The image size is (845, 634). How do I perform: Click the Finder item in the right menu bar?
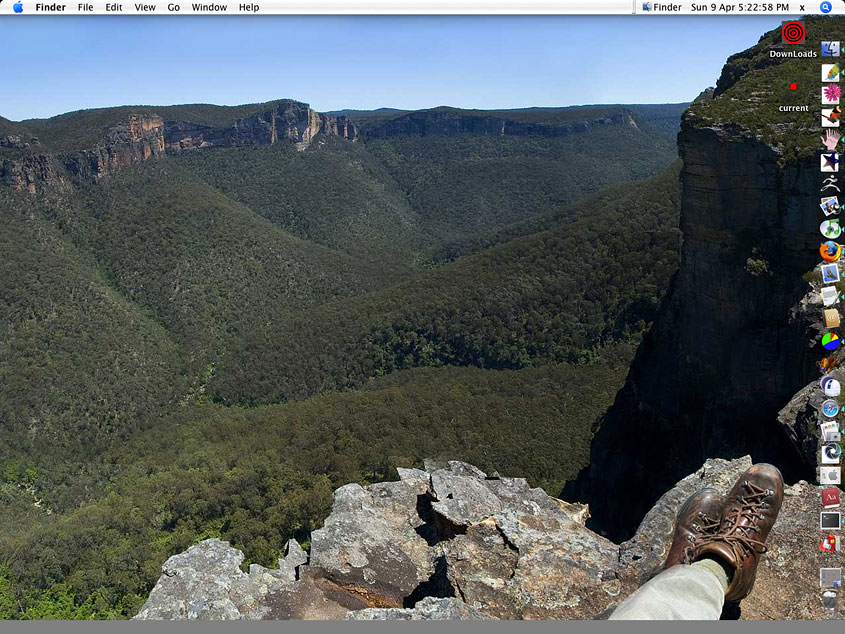click(x=662, y=7)
